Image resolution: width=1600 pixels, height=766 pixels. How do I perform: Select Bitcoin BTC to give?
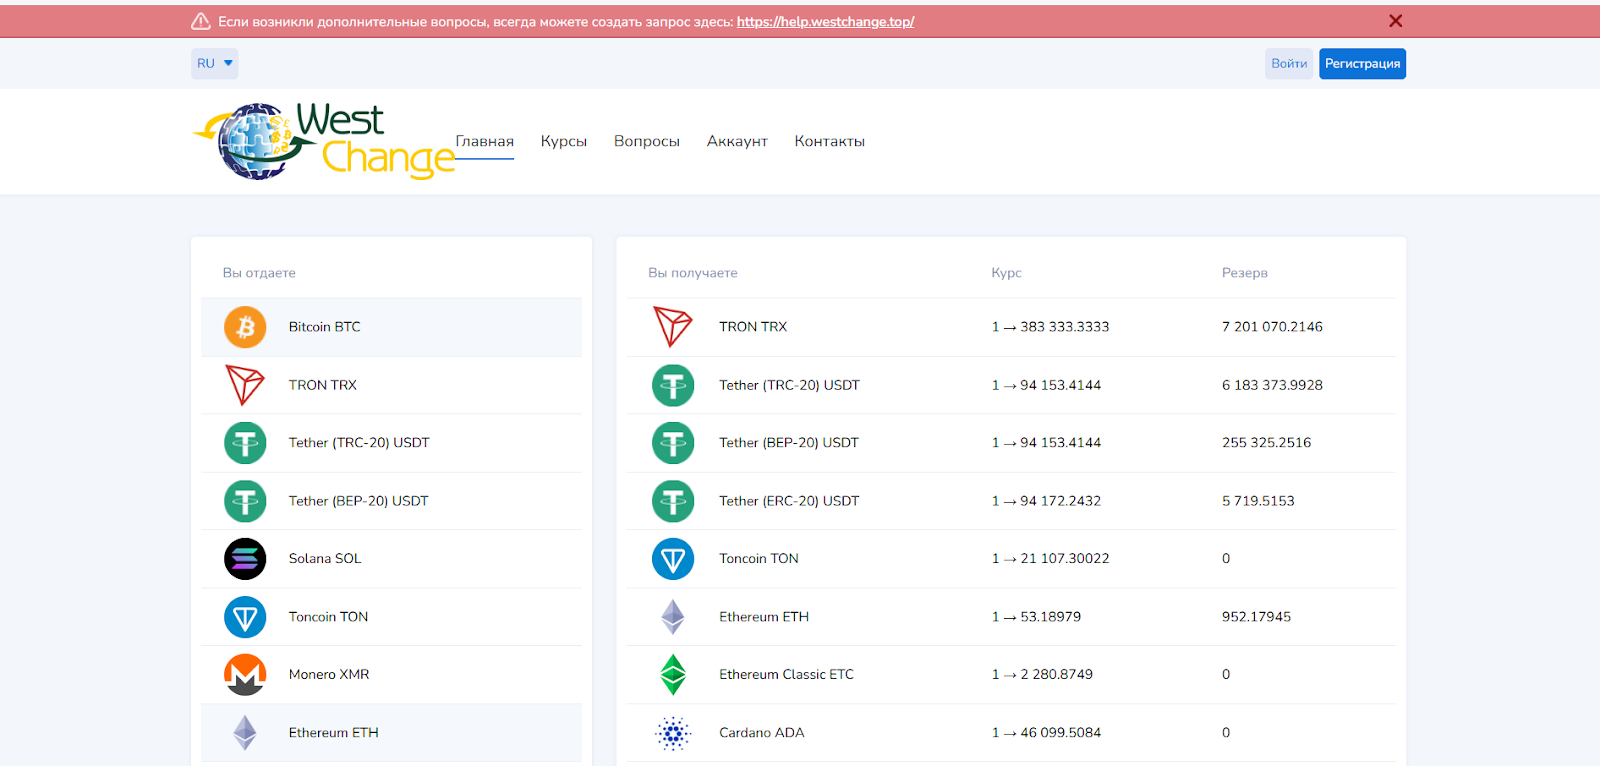pos(391,327)
